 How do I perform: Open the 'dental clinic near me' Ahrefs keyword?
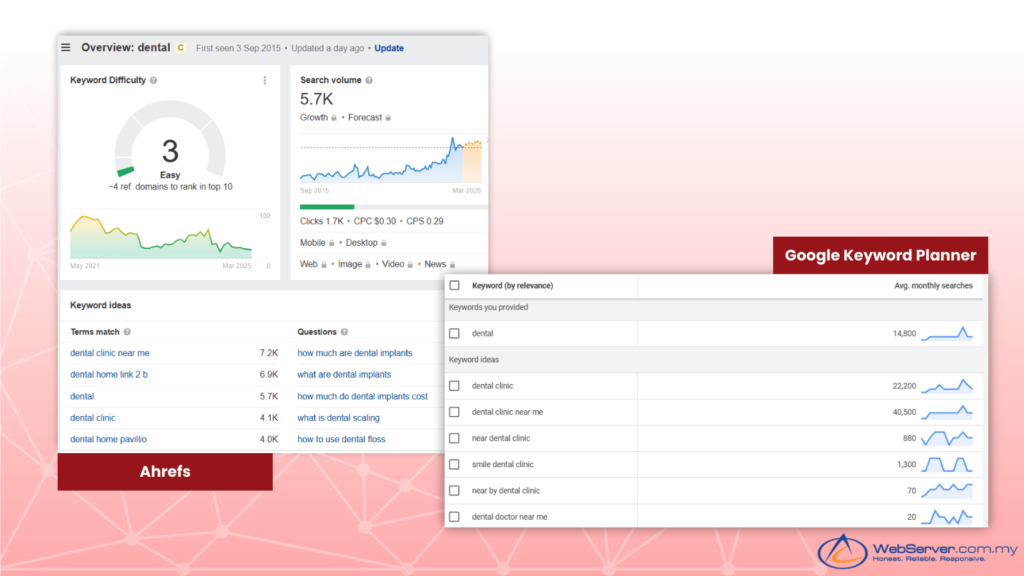pos(110,353)
